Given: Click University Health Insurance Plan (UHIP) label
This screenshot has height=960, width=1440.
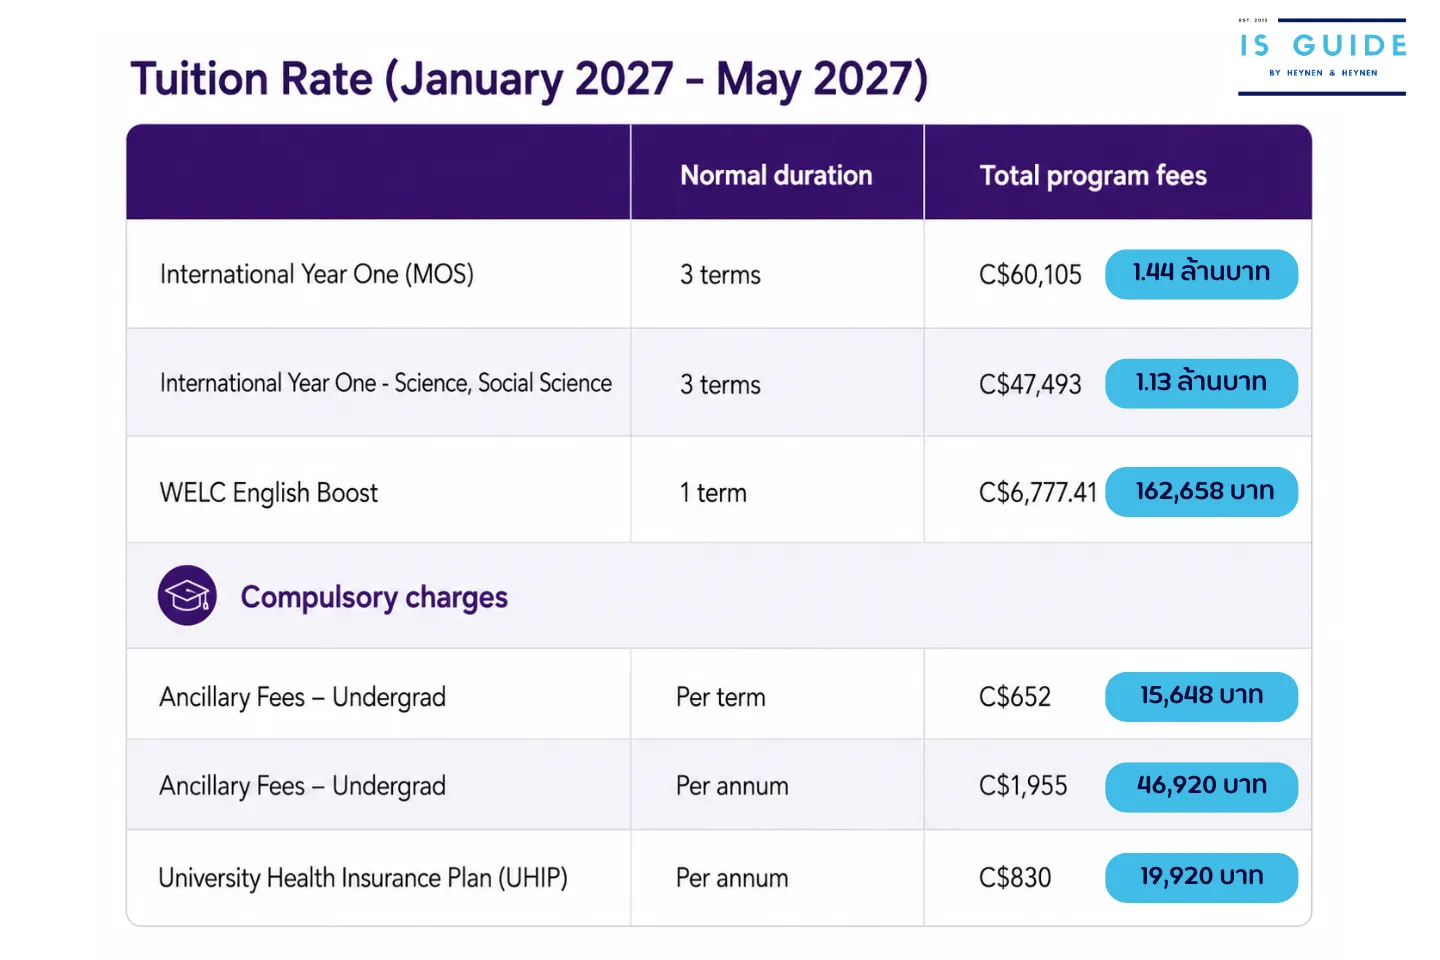Looking at the screenshot, I should pyautogui.click(x=363, y=878).
